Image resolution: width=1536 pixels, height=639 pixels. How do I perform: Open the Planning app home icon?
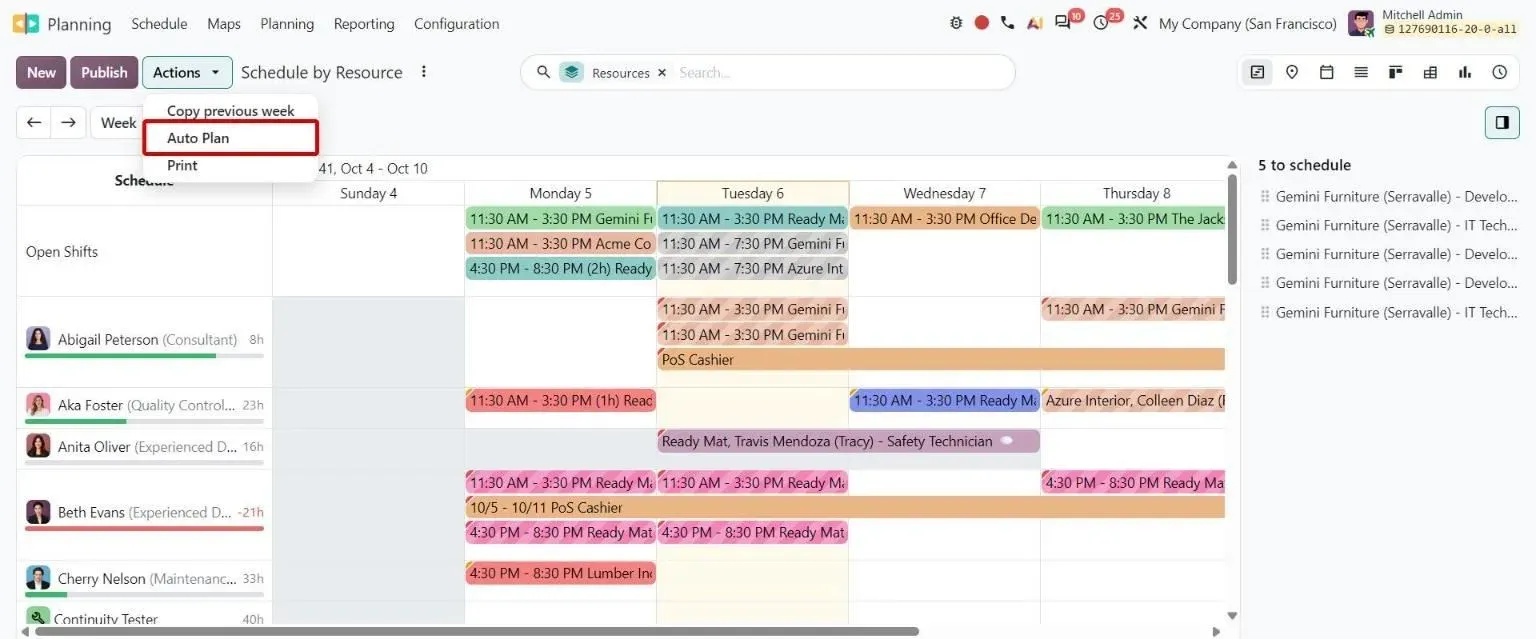pos(26,24)
